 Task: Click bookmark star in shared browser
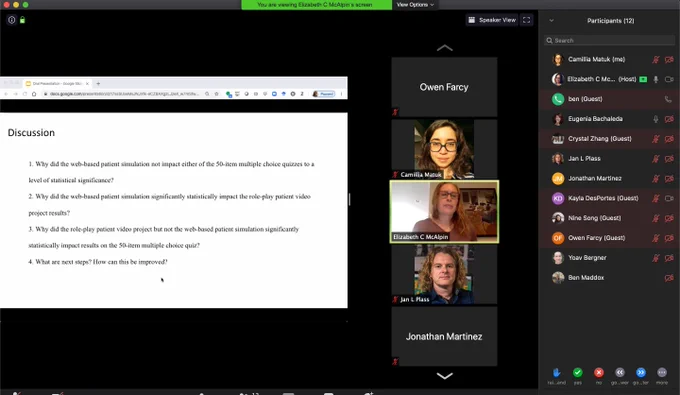(x=216, y=94)
